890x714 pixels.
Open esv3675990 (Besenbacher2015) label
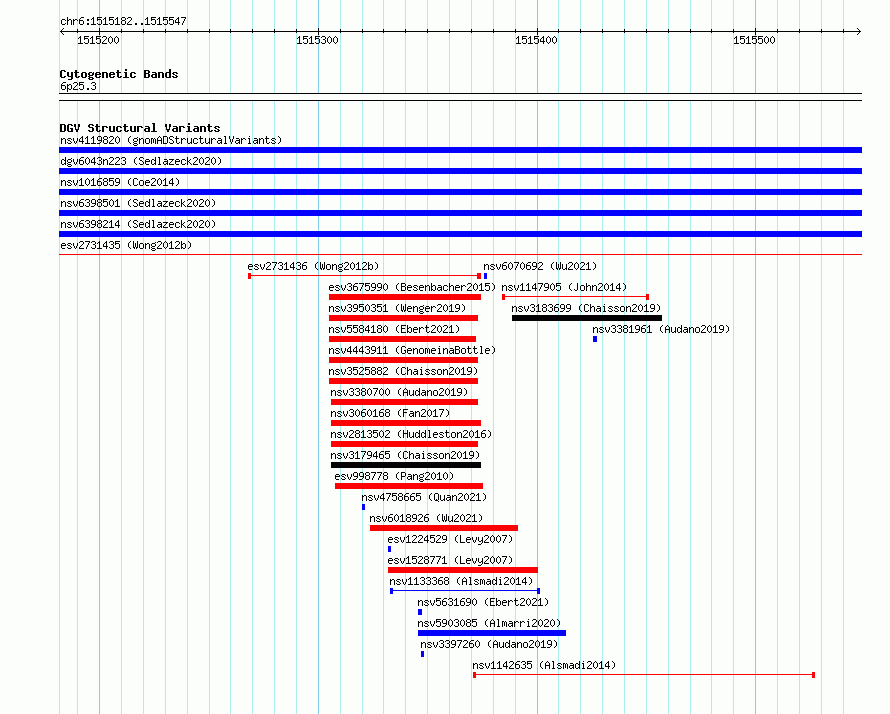click(x=412, y=287)
